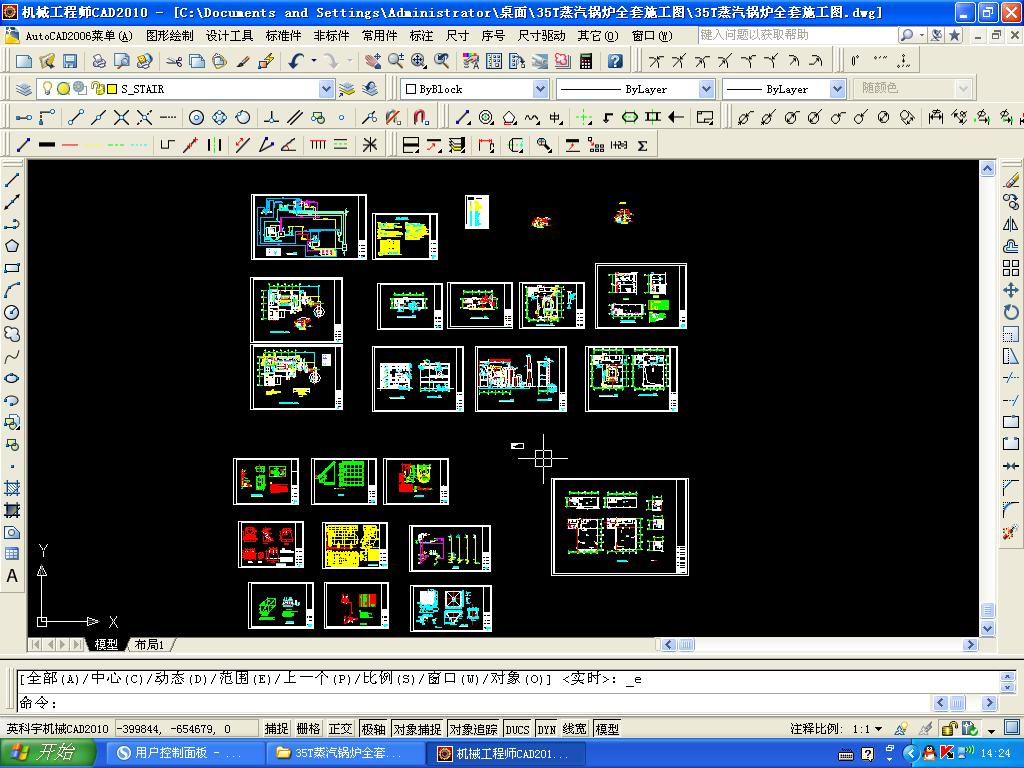
Task: Open the 图形绘制 menu
Action: coord(170,35)
